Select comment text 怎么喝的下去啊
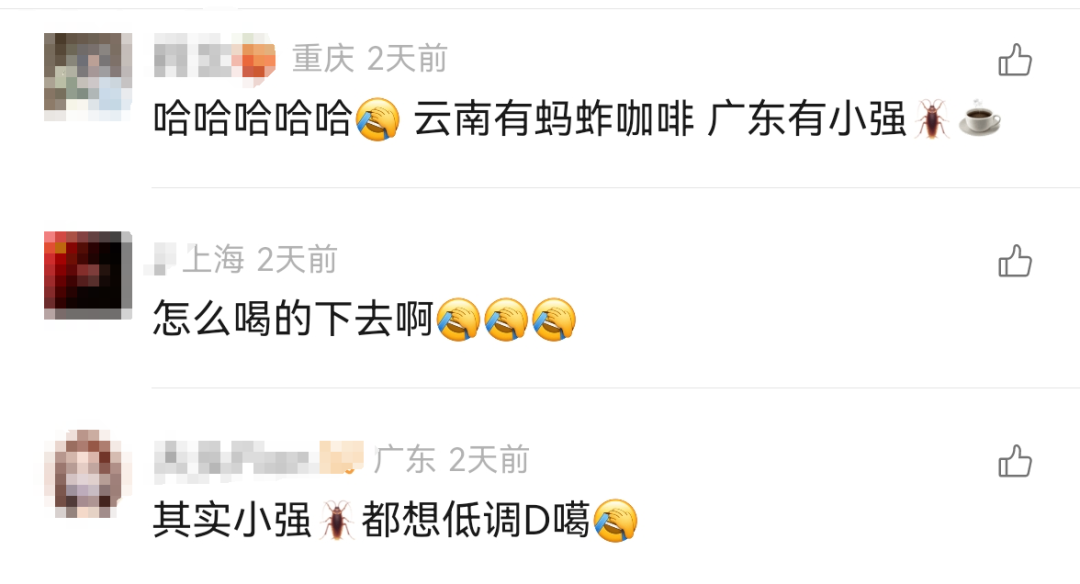 click(x=293, y=319)
